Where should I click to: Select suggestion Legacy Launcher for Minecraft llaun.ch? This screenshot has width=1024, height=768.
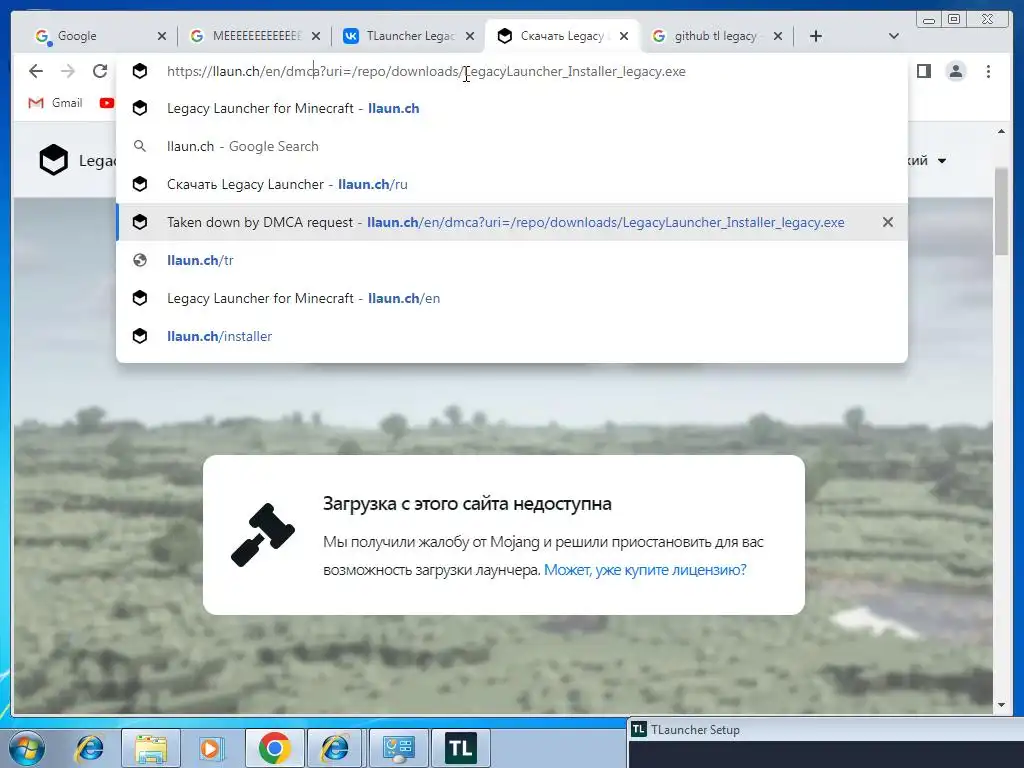click(511, 108)
